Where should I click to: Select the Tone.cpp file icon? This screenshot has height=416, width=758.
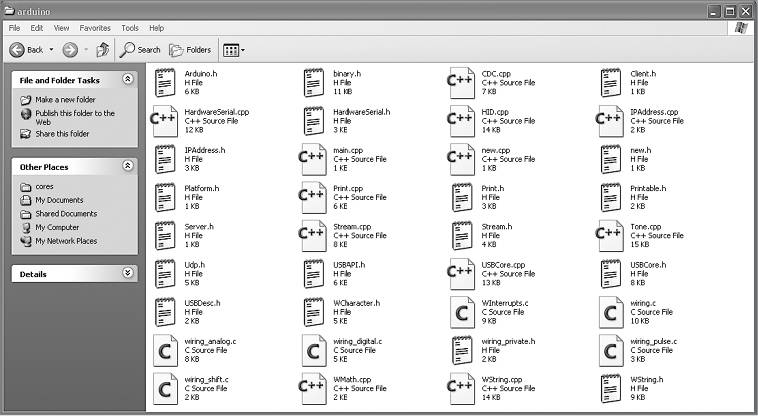611,236
